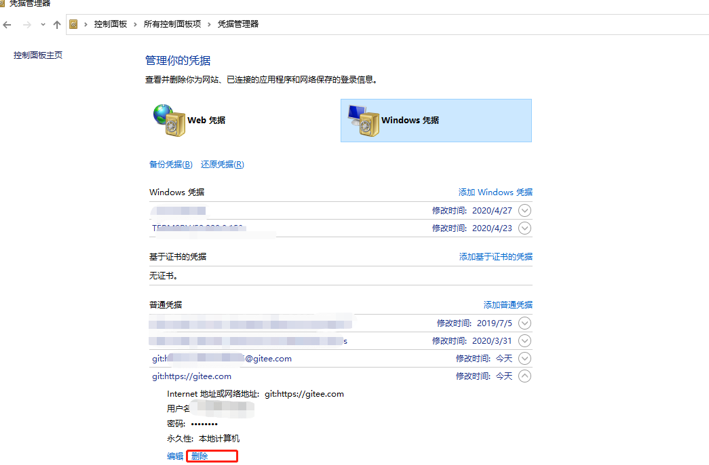
Task: Switch to Web 凭据 tab
Action: click(190, 120)
